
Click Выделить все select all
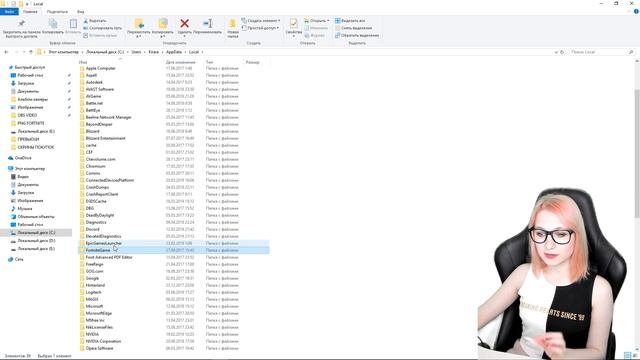pyautogui.click(x=350, y=20)
